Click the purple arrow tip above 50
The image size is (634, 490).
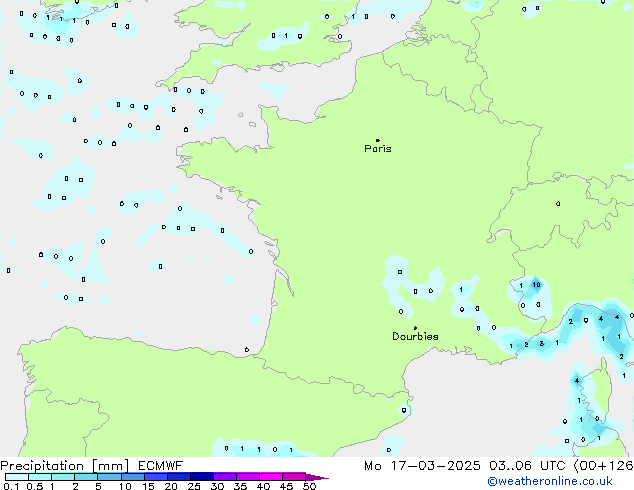(x=317, y=477)
